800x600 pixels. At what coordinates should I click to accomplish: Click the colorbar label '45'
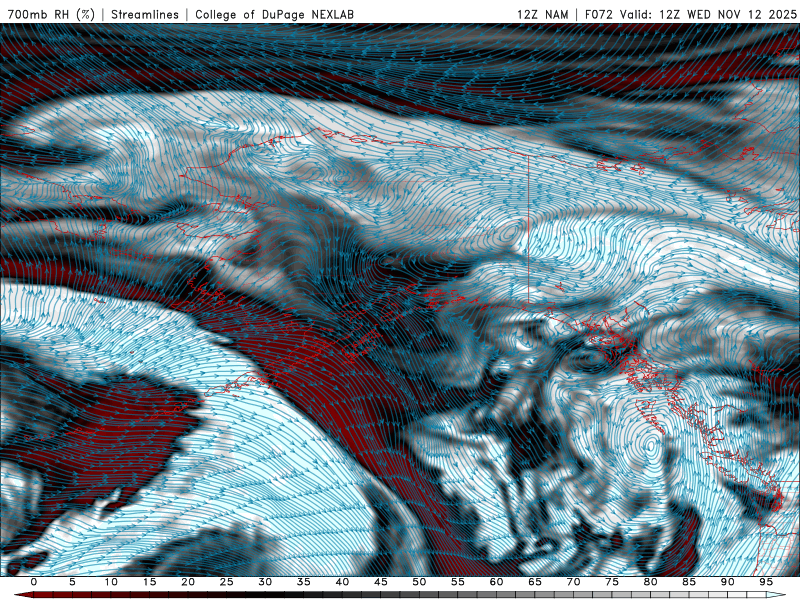[381, 582]
